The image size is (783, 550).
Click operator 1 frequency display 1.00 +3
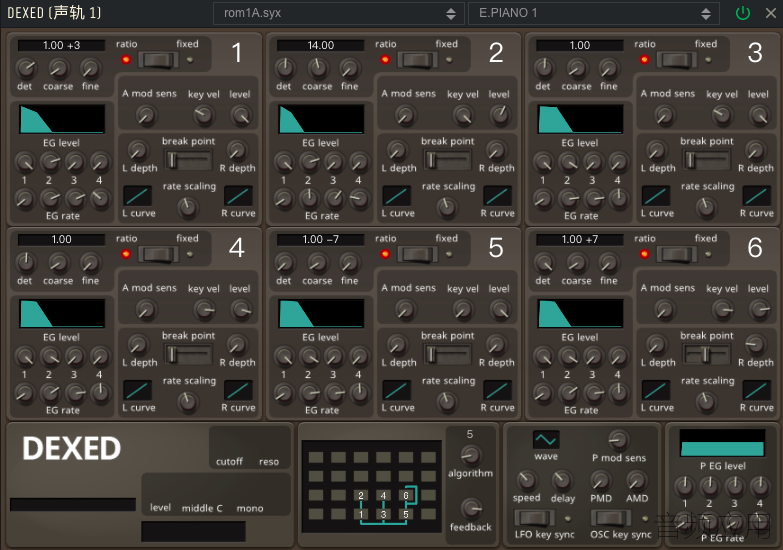[x=61, y=45]
